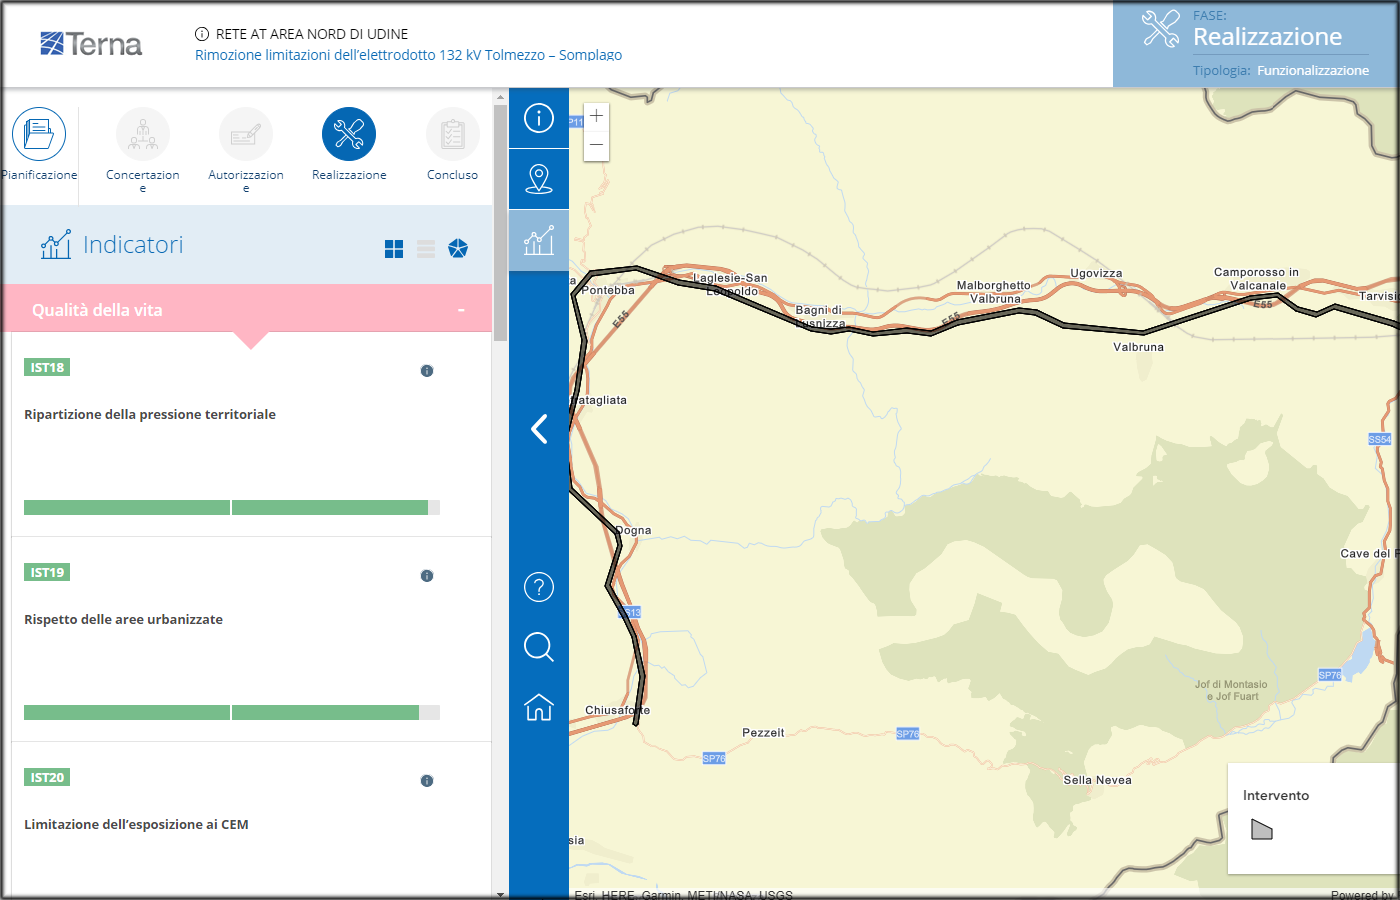Zoom out on the map
Viewport: 1400px width, 900px height.
coord(596,145)
